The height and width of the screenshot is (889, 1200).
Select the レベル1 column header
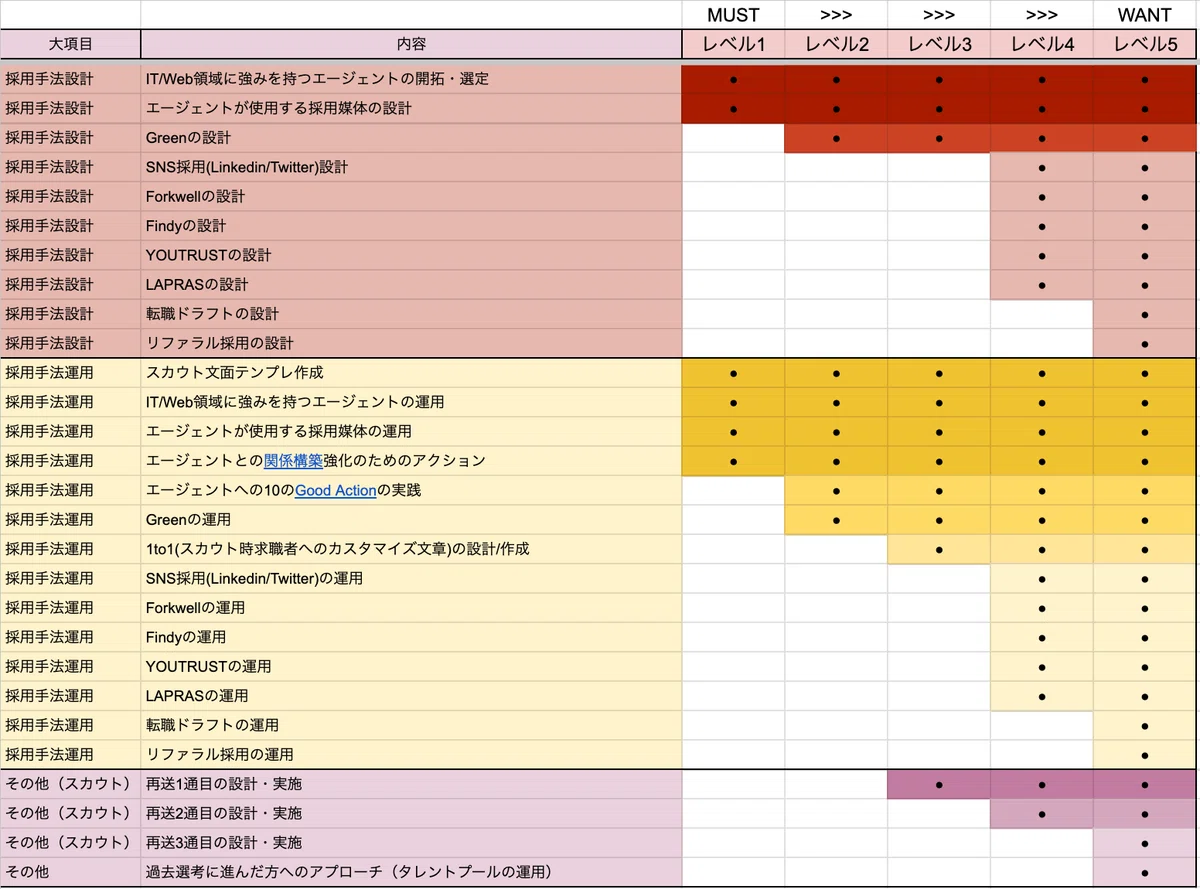733,44
